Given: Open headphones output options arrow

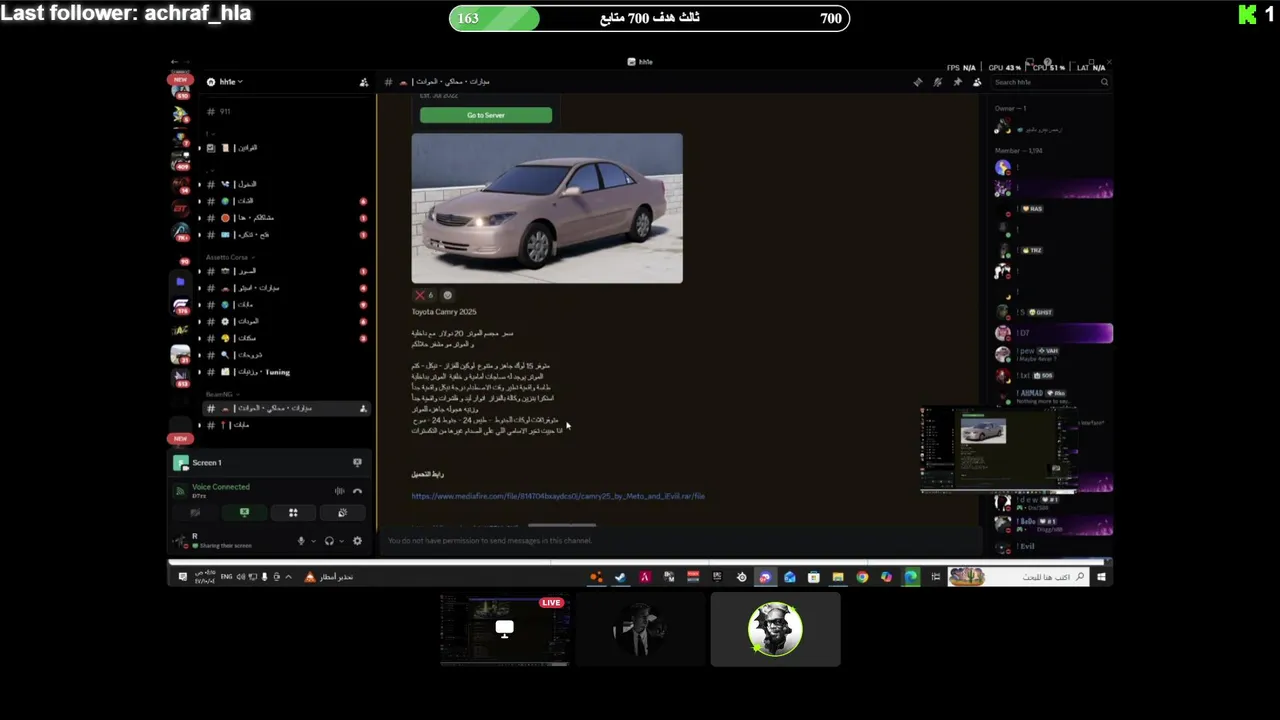Looking at the screenshot, I should (x=341, y=541).
